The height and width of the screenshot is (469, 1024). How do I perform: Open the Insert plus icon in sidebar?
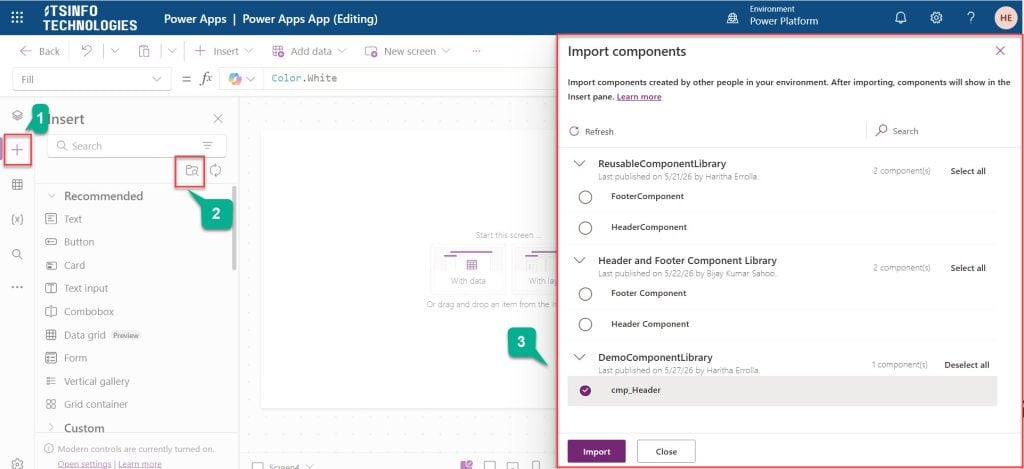(18, 150)
